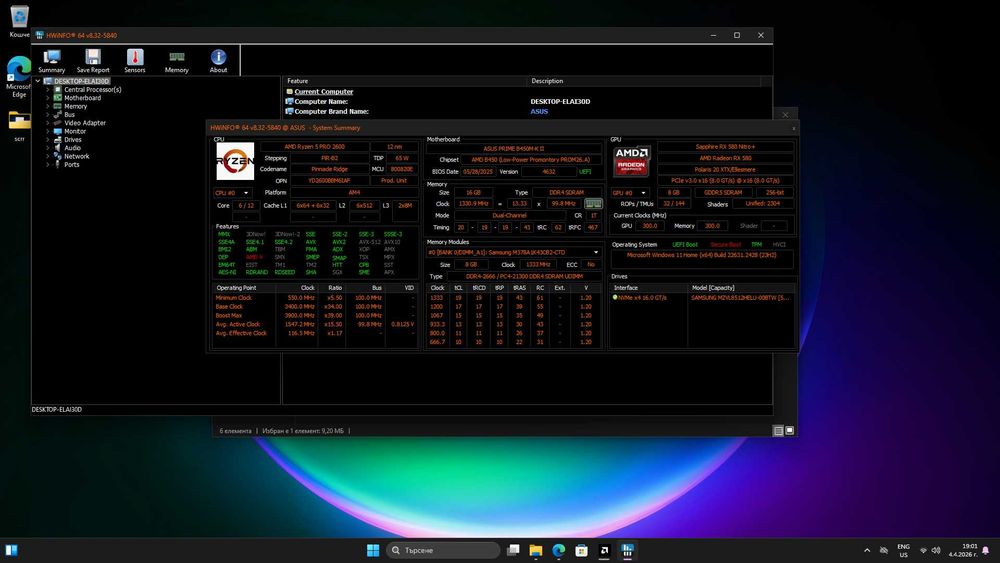Expand the Bus tree node
This screenshot has height=563, width=1000.
[x=48, y=114]
